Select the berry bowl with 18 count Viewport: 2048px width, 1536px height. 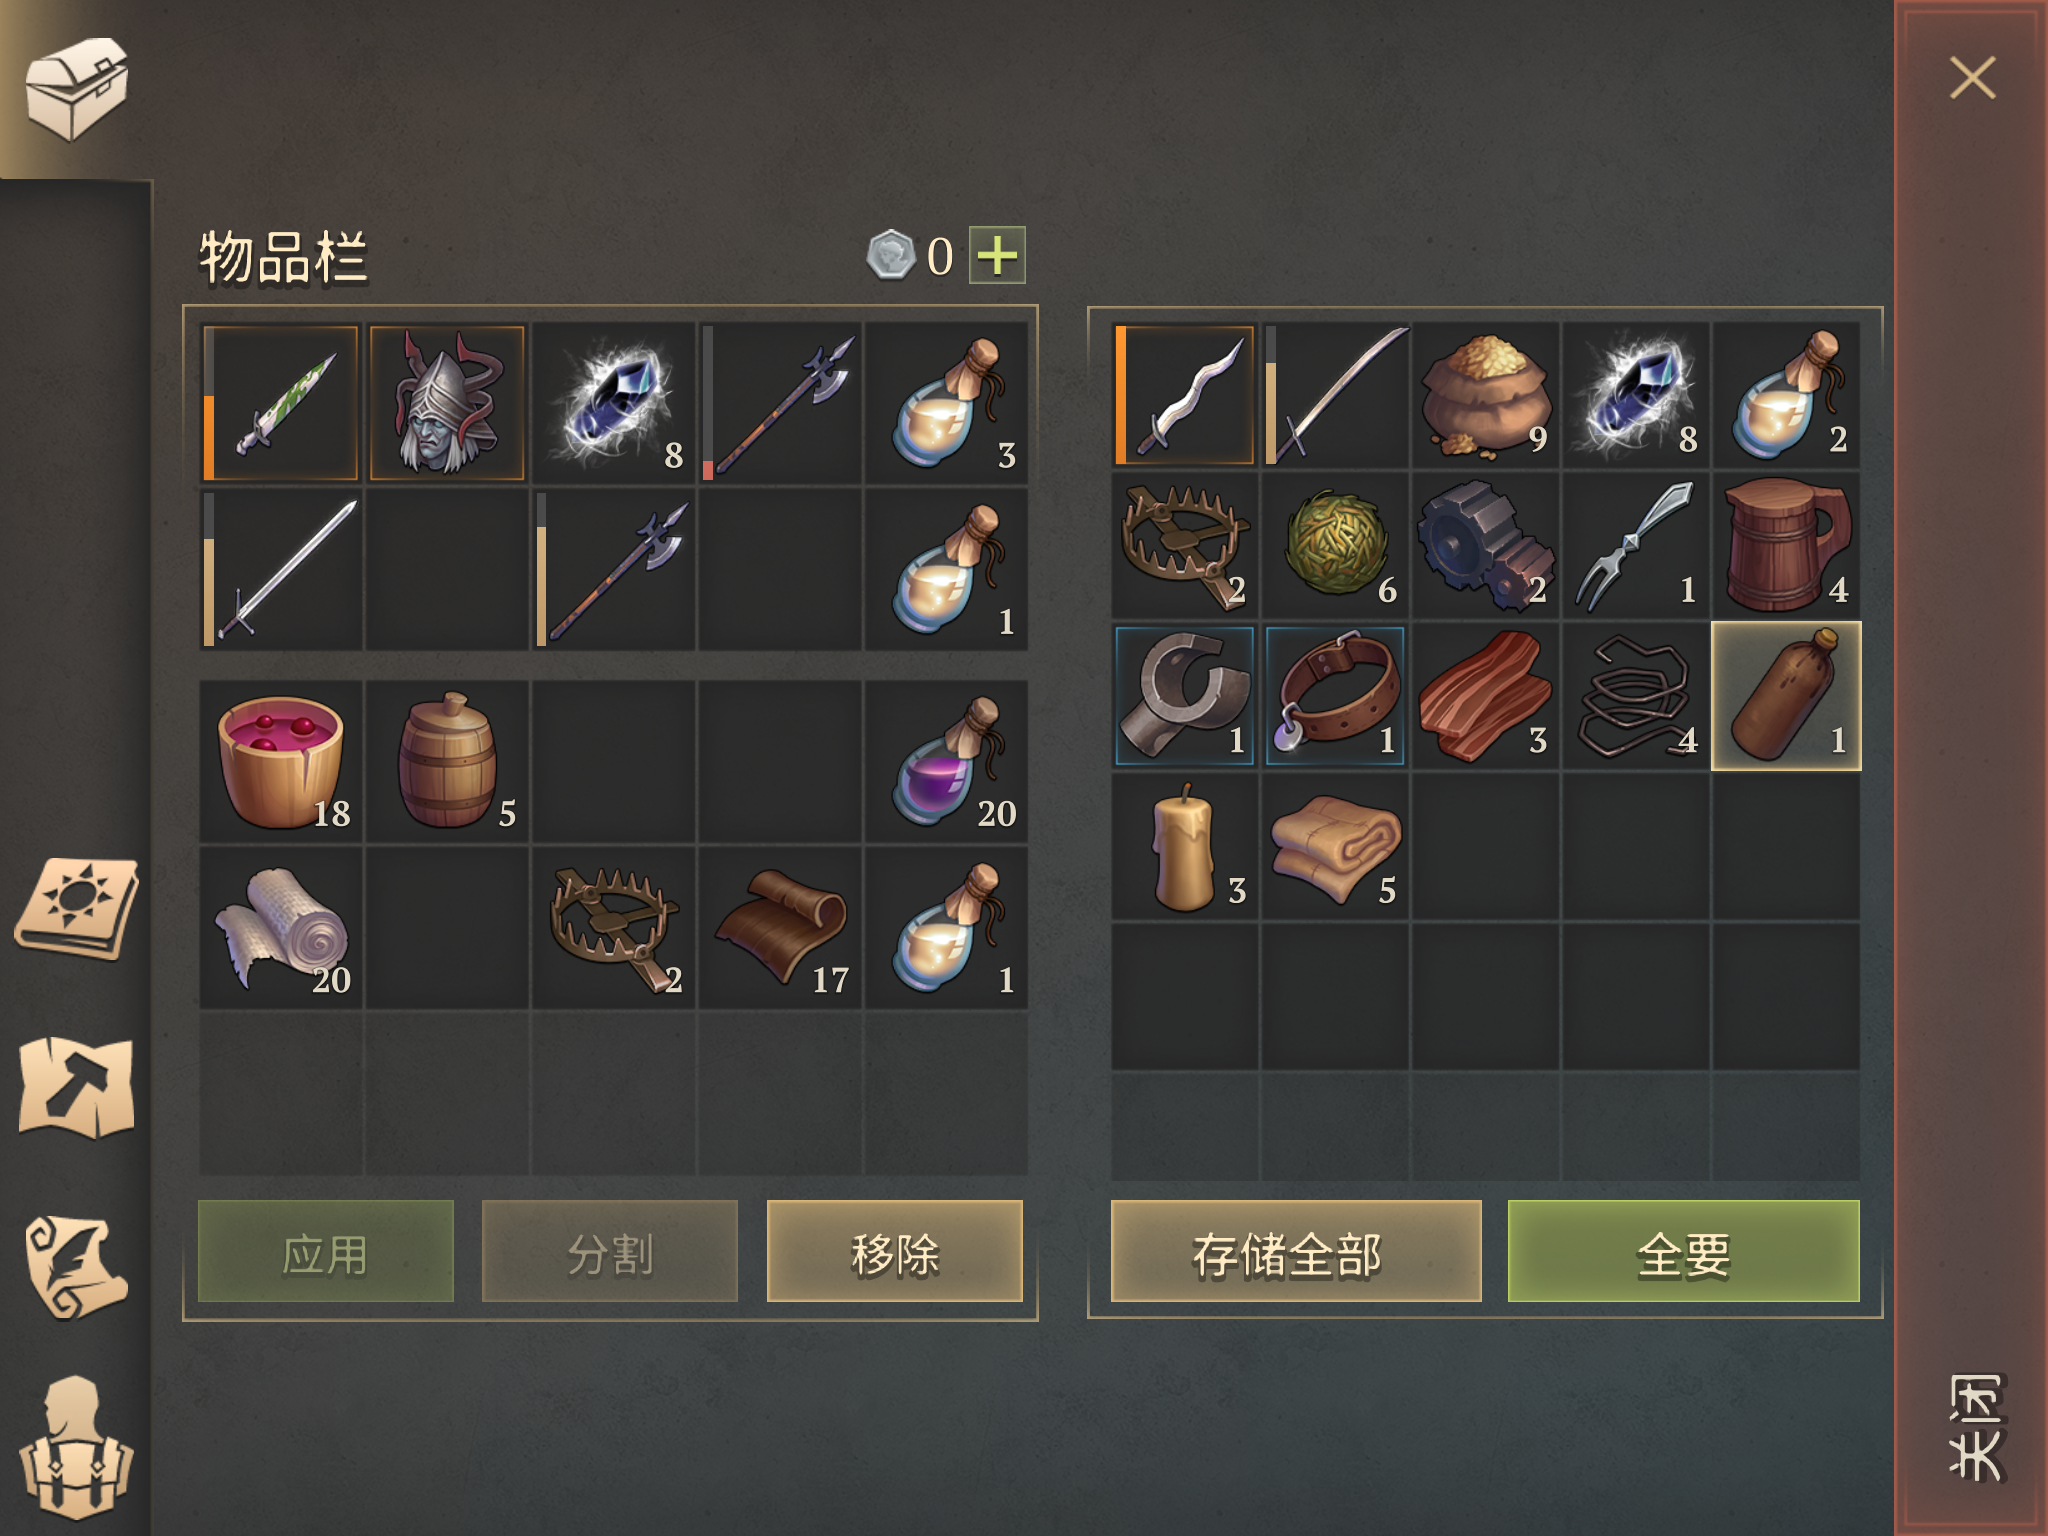click(281, 761)
